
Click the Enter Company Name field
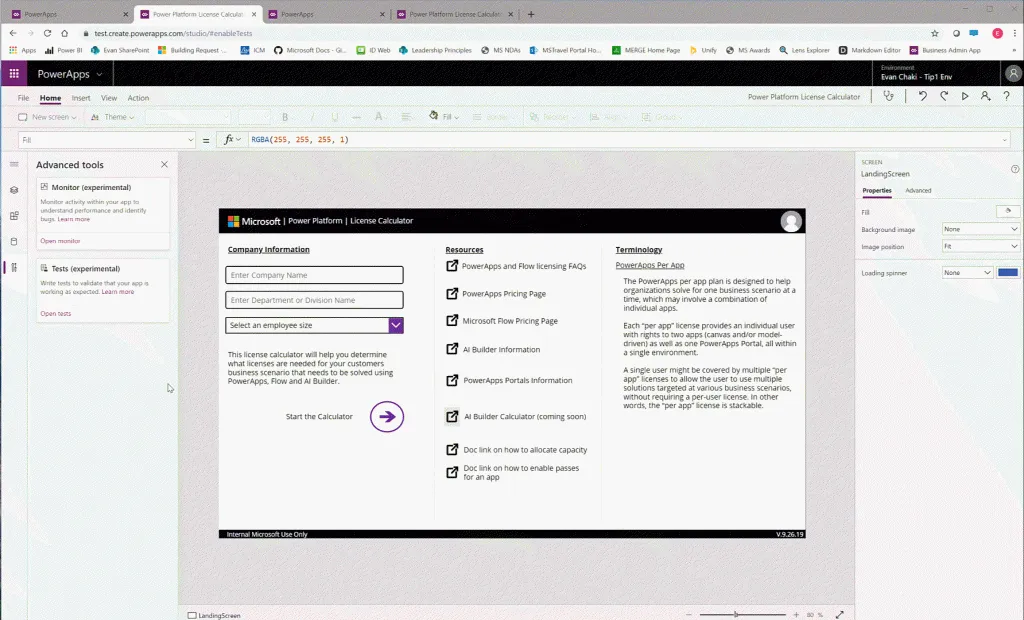[314, 275]
